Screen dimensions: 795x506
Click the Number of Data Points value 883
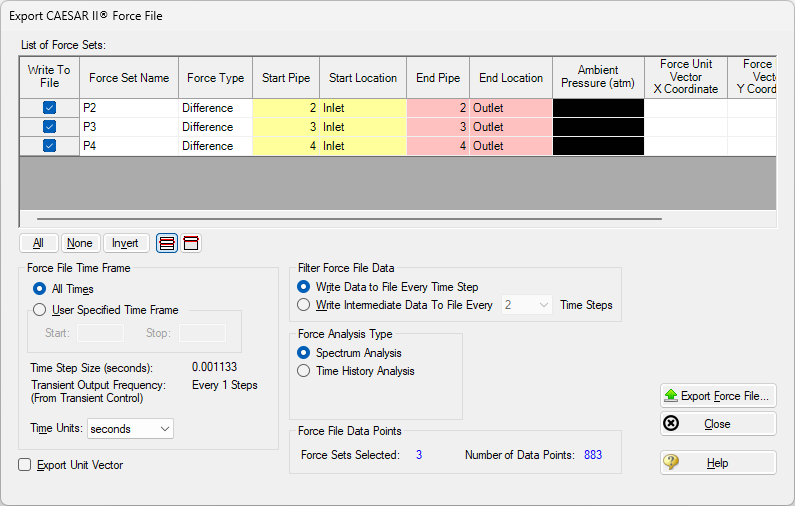[x=593, y=455]
